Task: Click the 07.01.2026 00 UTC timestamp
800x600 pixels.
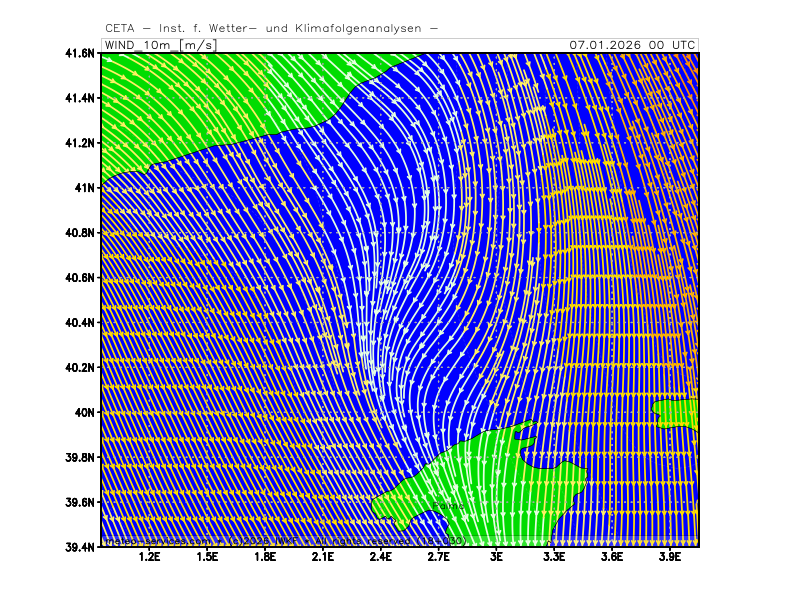Action: (x=632, y=45)
